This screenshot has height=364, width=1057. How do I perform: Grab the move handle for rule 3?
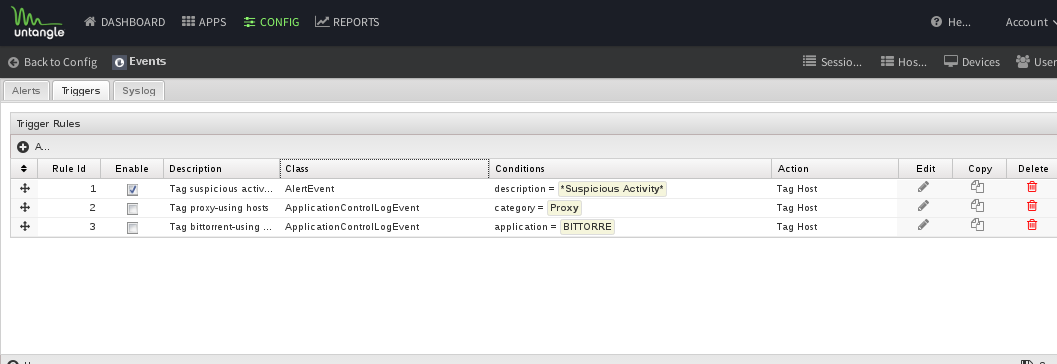(24, 226)
